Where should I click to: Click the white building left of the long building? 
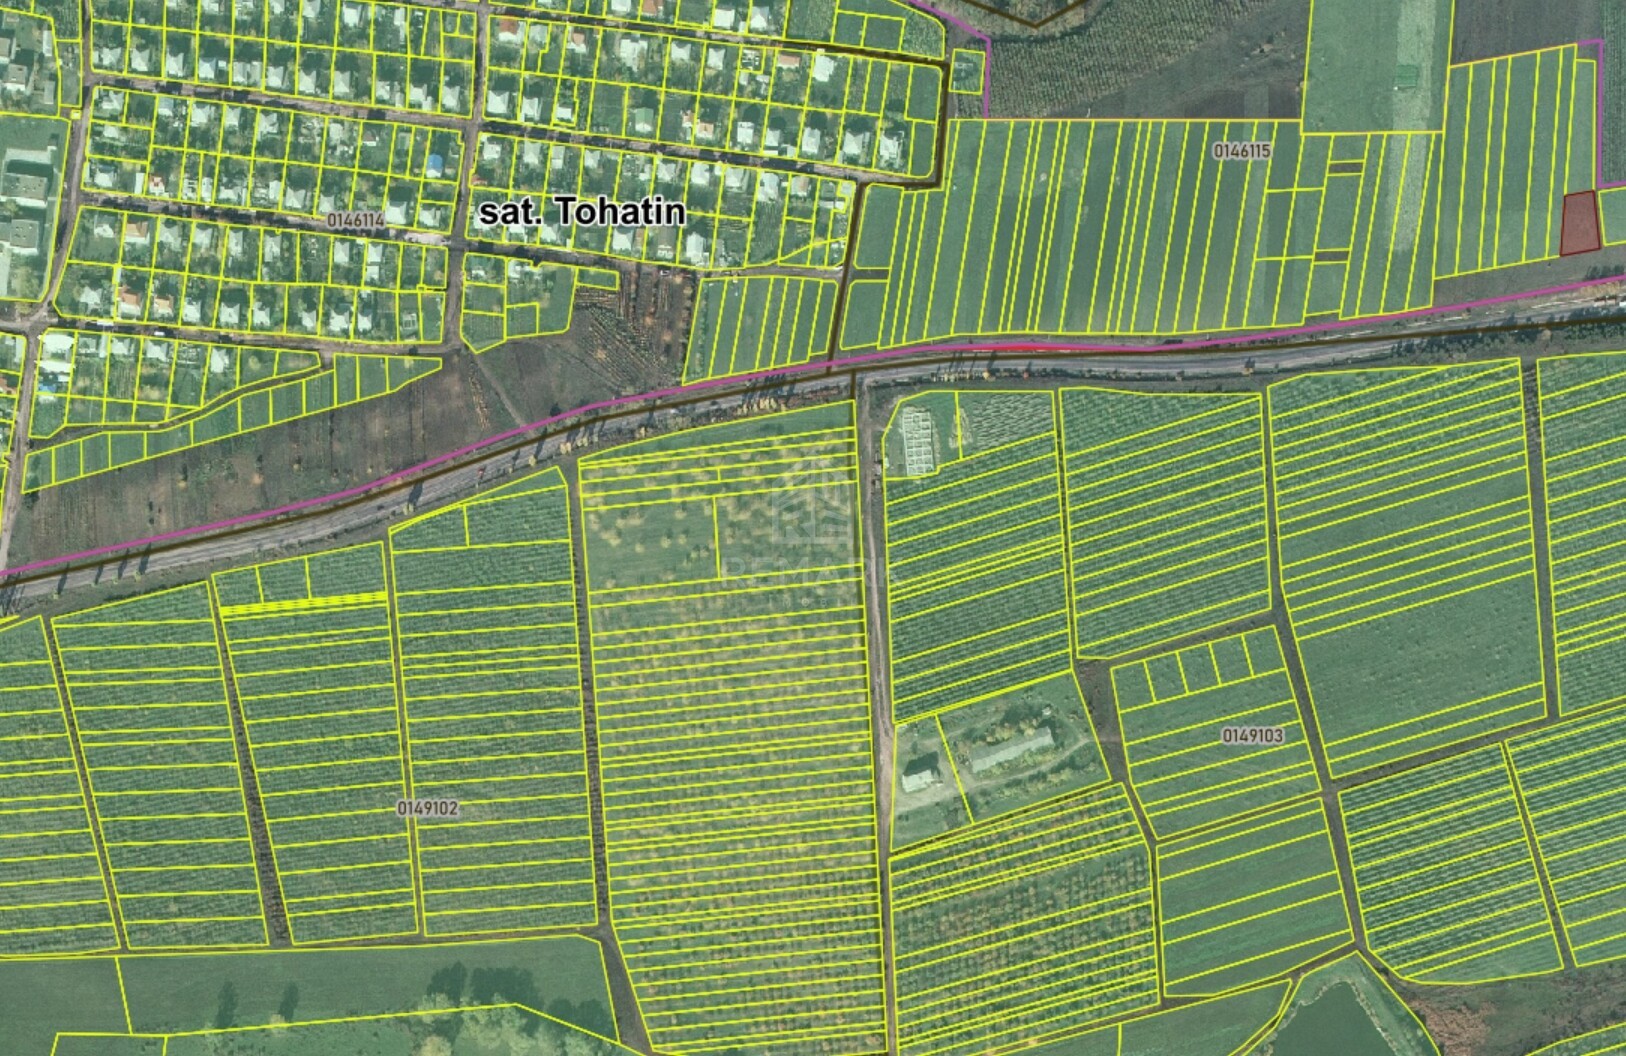[920, 773]
